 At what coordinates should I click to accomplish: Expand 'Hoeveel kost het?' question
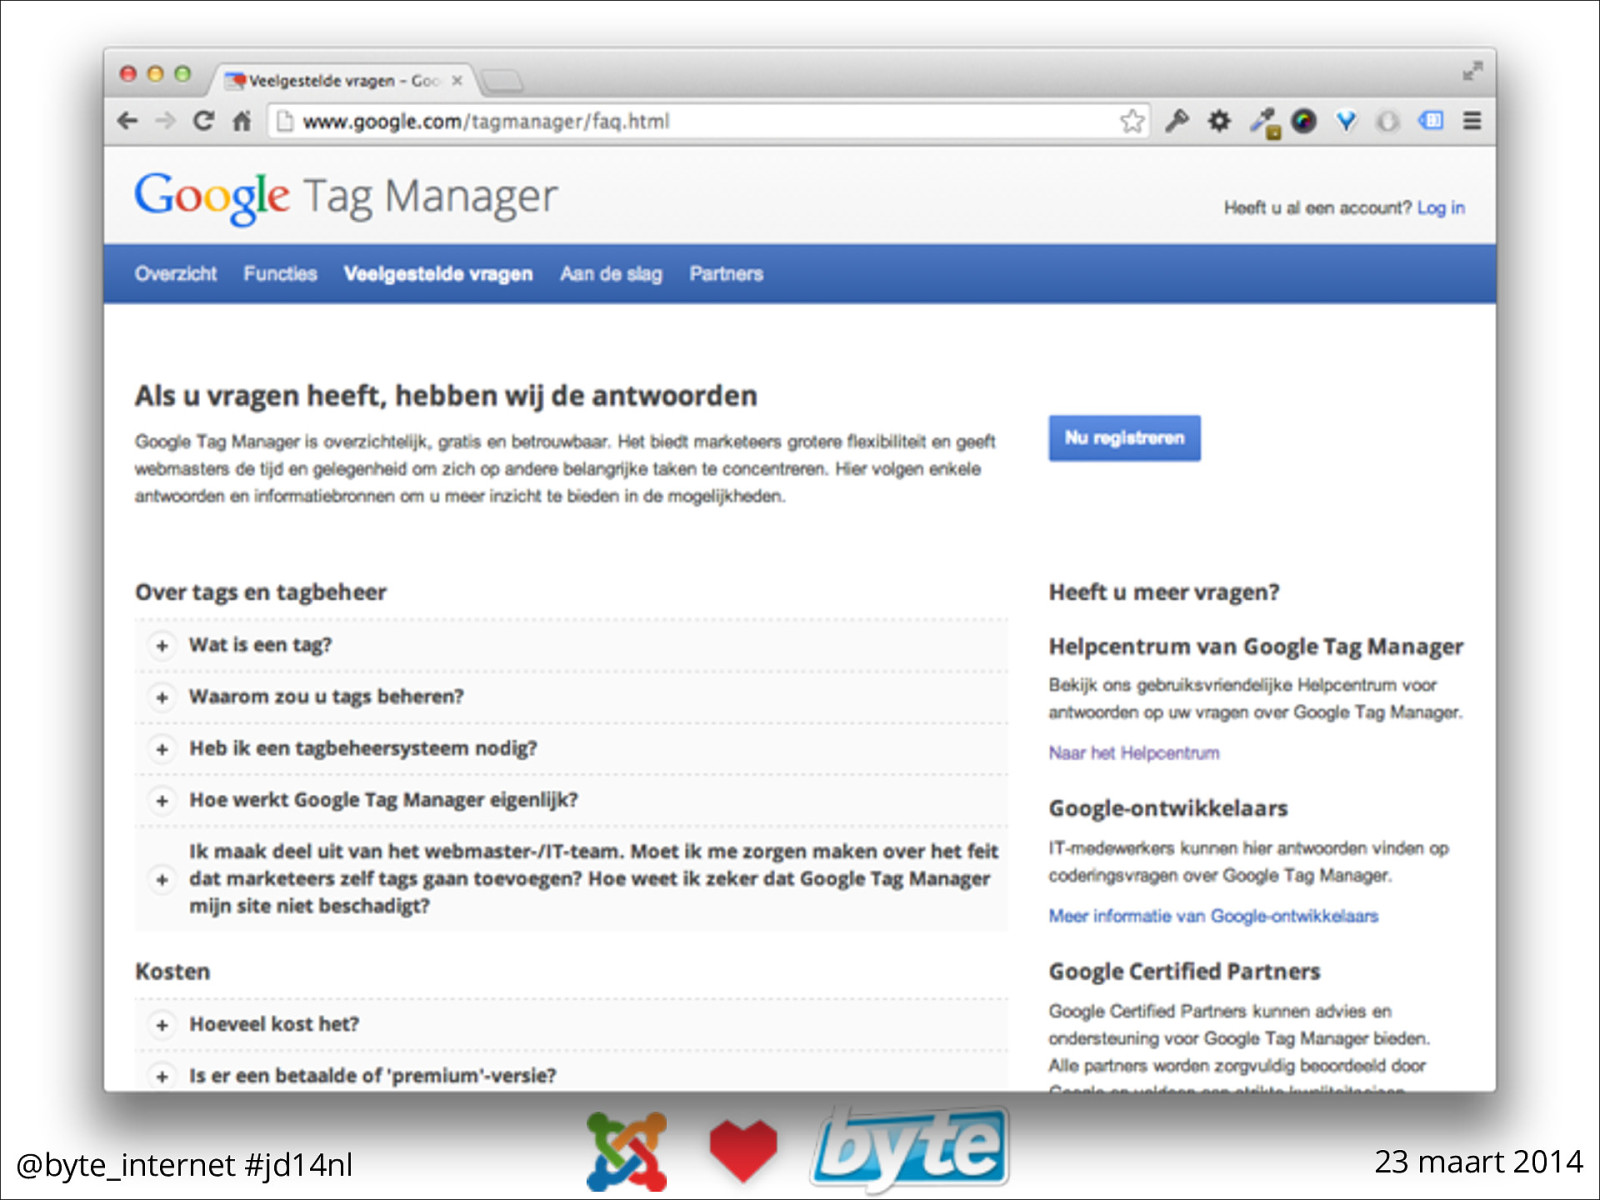(571, 1025)
